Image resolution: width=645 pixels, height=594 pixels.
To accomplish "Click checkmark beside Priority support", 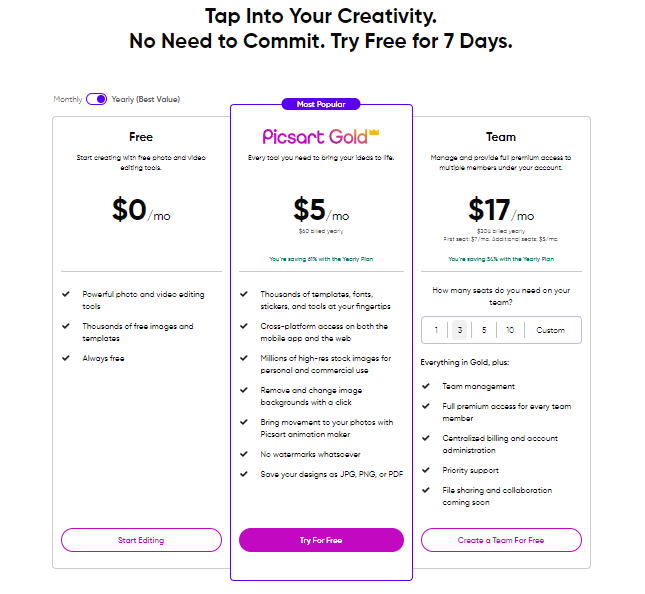I will click(426, 470).
